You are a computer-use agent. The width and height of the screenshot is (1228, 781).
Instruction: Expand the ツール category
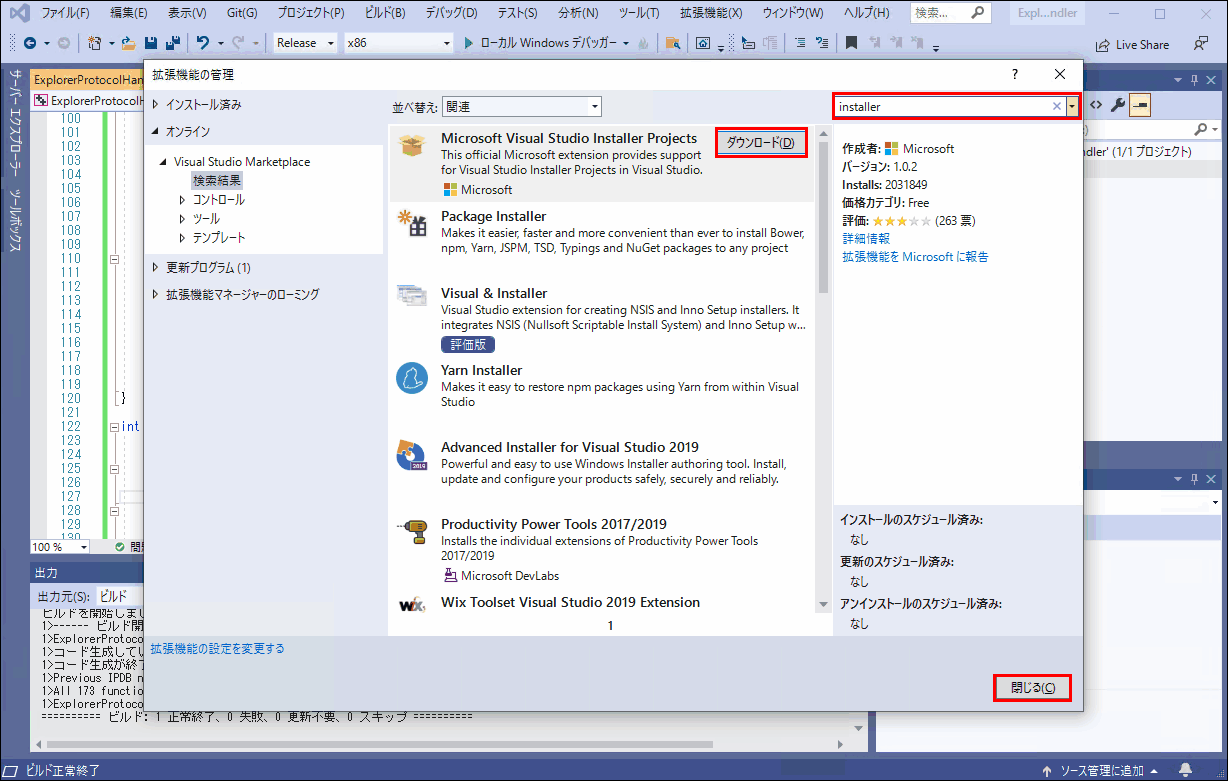(x=182, y=219)
